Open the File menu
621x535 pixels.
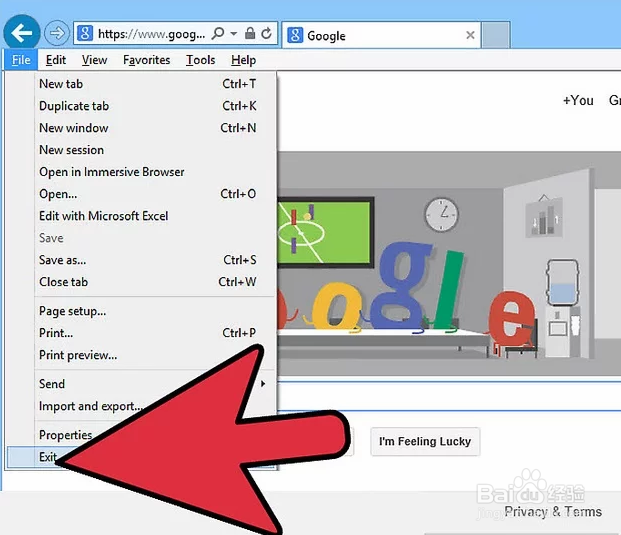click(x=21, y=60)
